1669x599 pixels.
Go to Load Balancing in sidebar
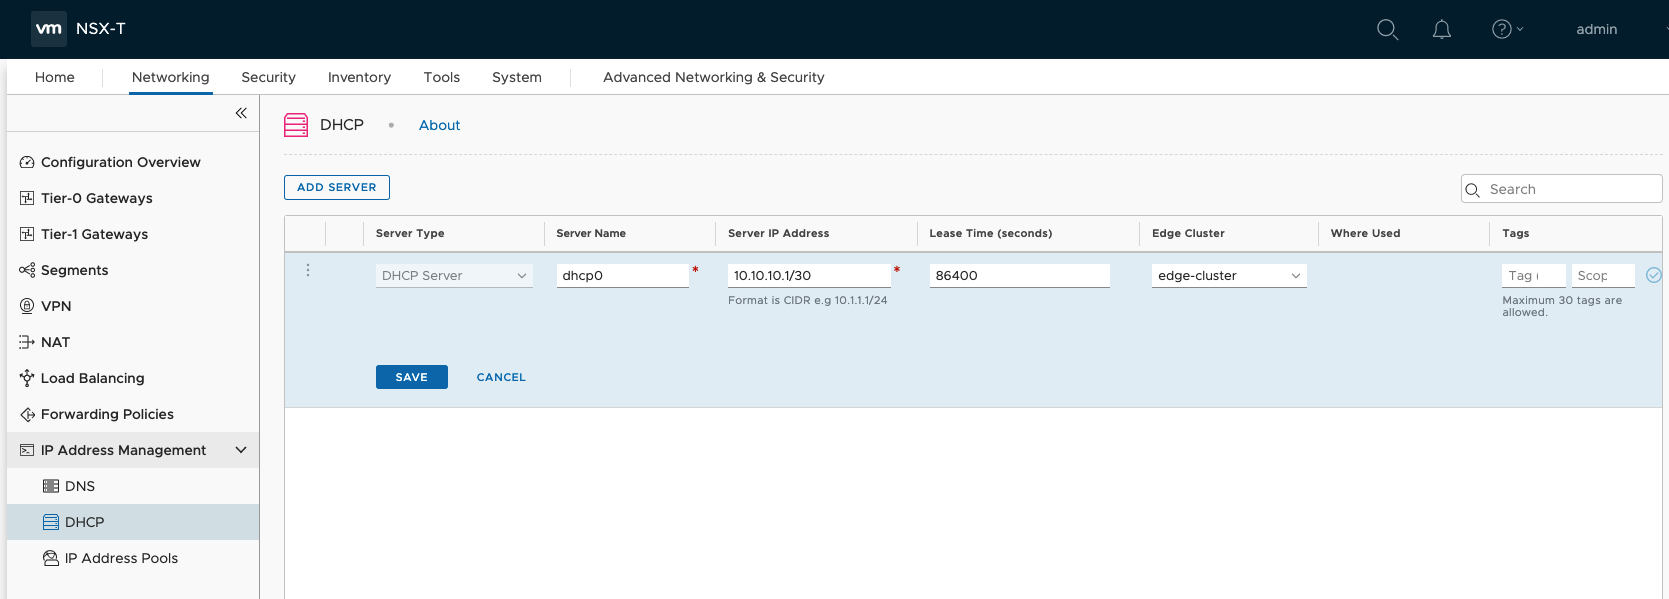pos(92,378)
